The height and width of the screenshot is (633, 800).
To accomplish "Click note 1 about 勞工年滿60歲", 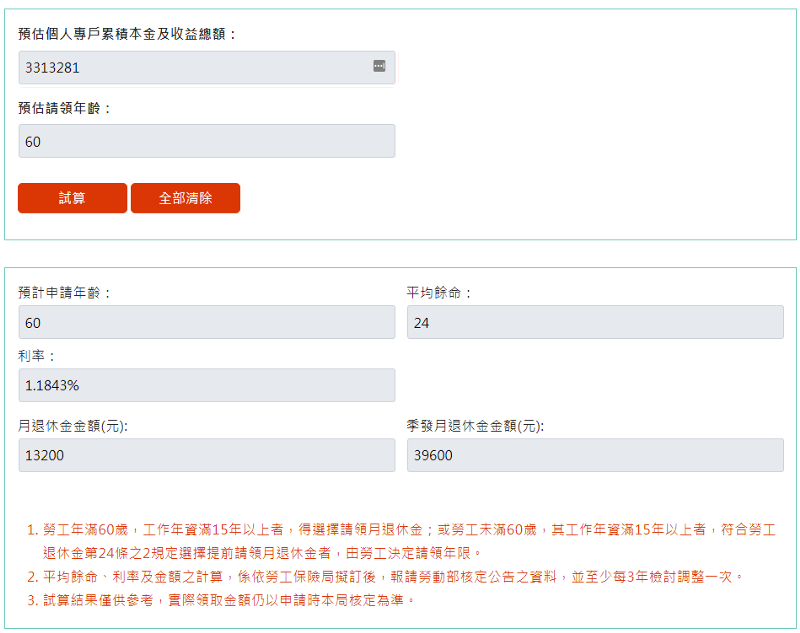I will point(401,541).
